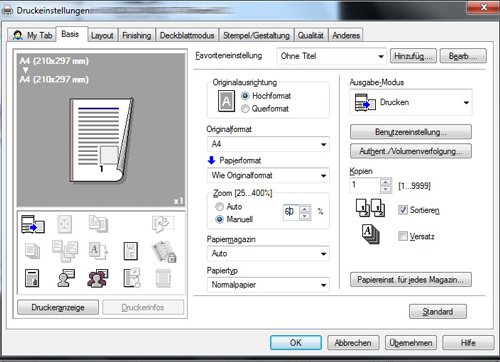Viewport: 500px width, 362px height.
Task: Switch to the Layout tab
Action: click(102, 35)
